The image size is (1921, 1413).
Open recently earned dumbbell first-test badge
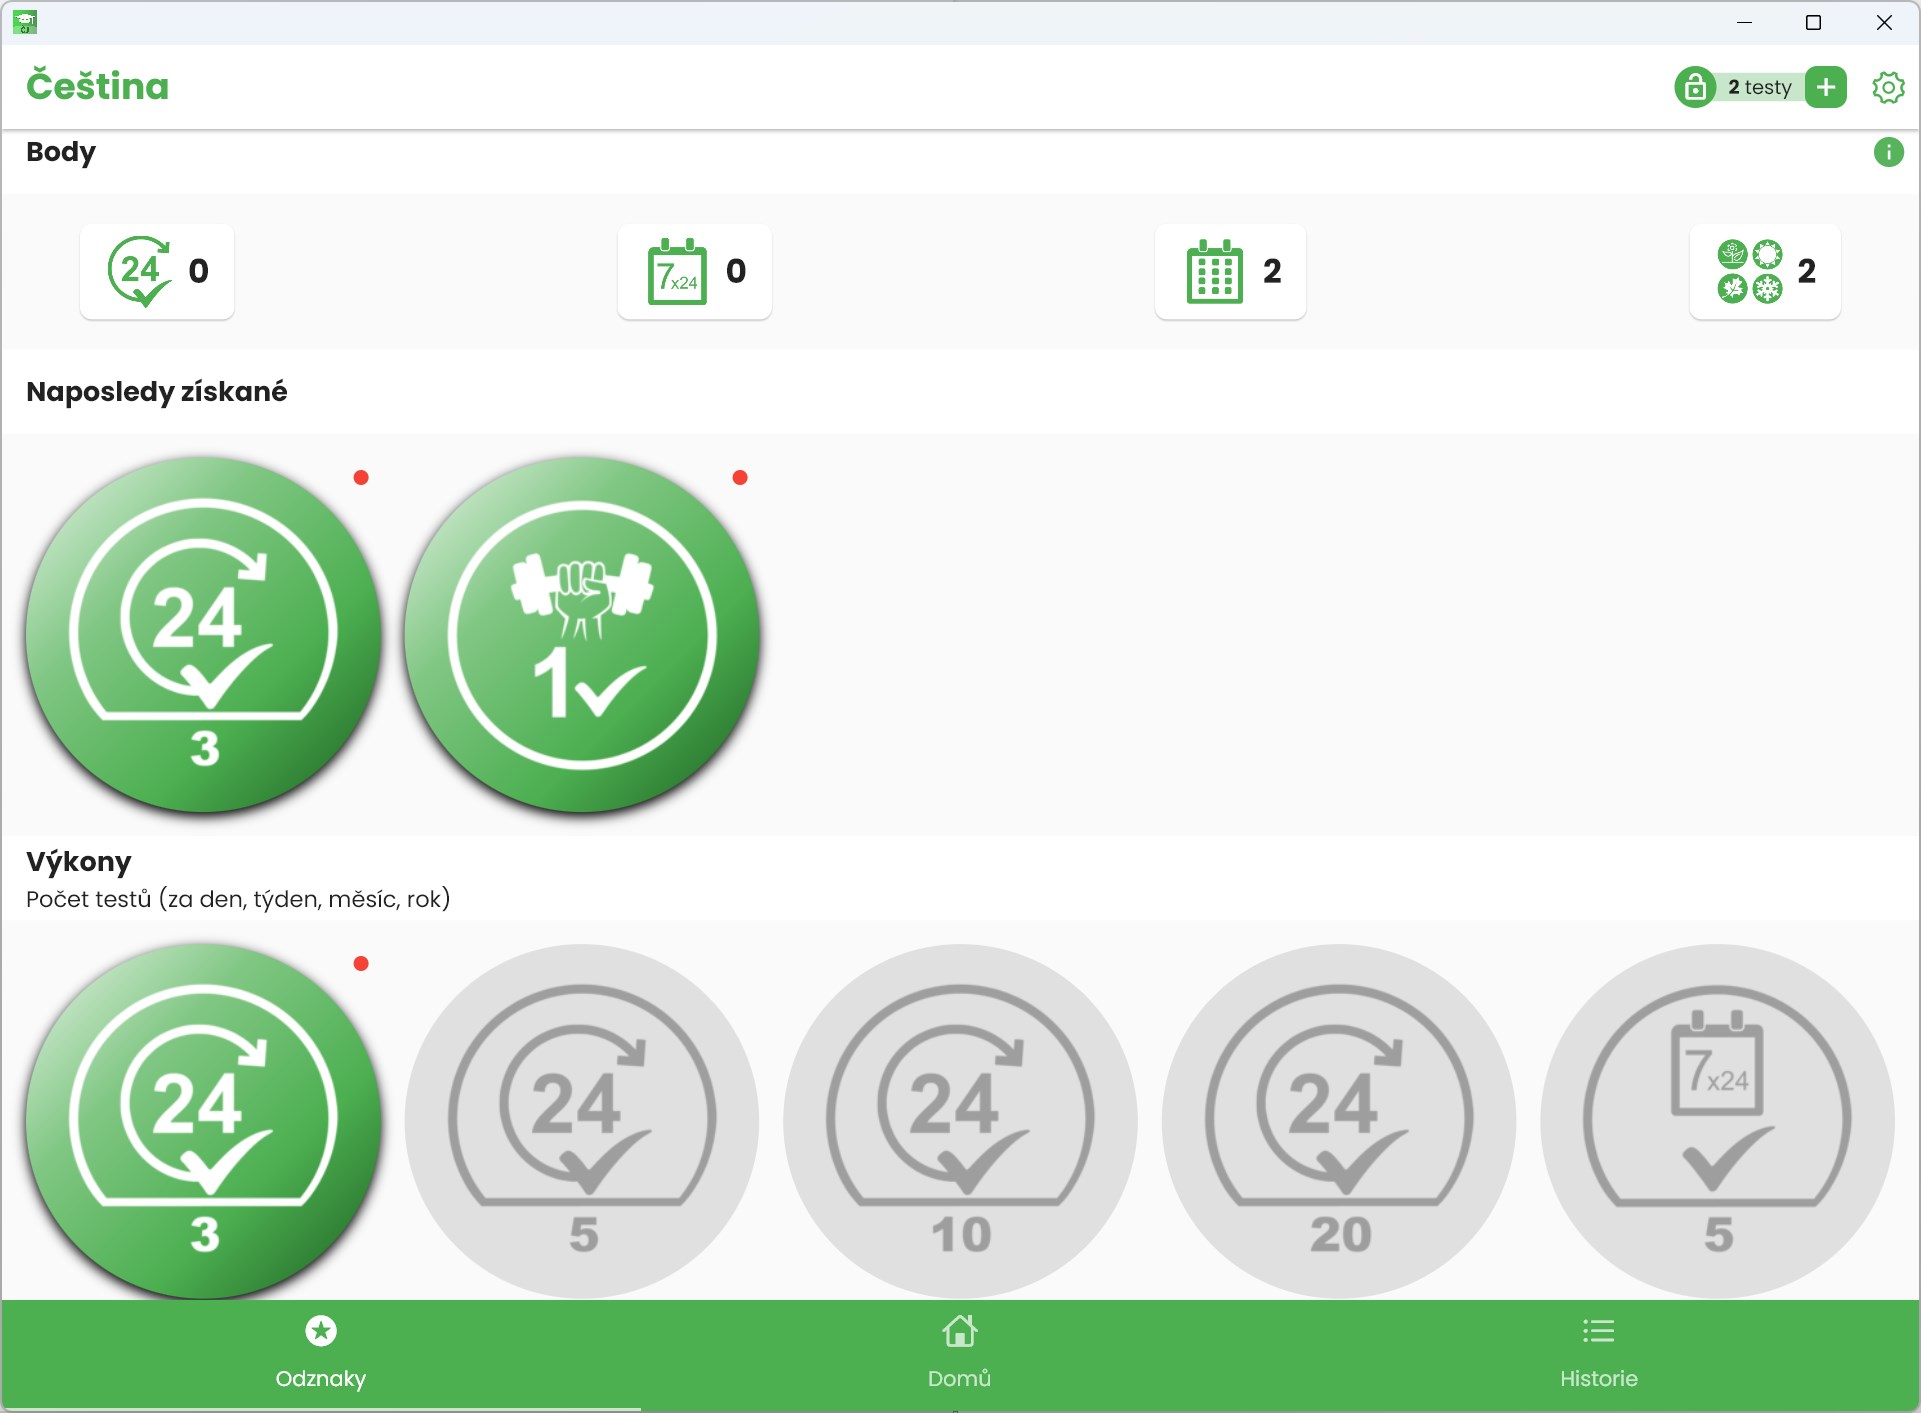[x=582, y=635]
